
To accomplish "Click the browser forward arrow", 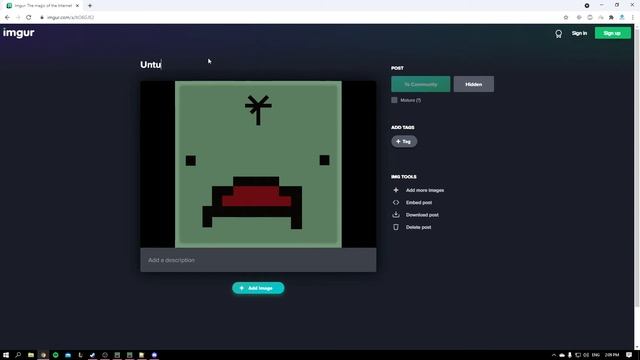I will tap(18, 18).
